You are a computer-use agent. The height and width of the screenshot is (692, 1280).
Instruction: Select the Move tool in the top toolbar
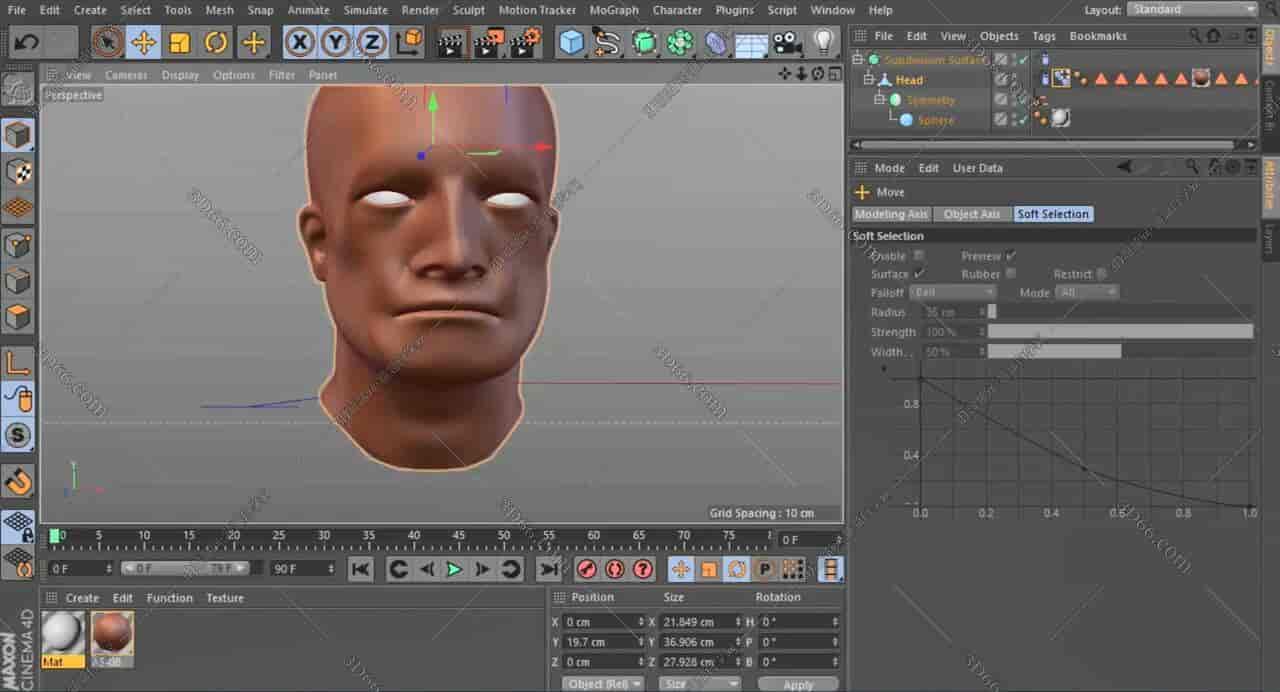pyautogui.click(x=143, y=43)
